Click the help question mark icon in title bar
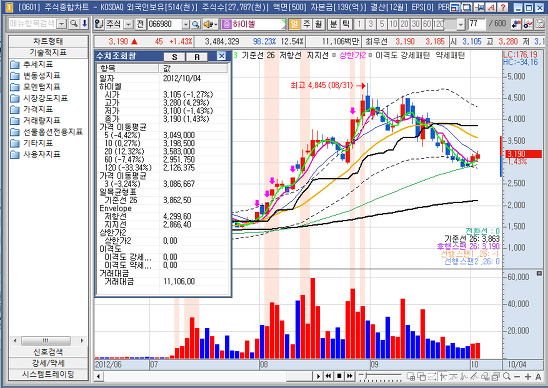This screenshot has width=548, height=388. 503,7
